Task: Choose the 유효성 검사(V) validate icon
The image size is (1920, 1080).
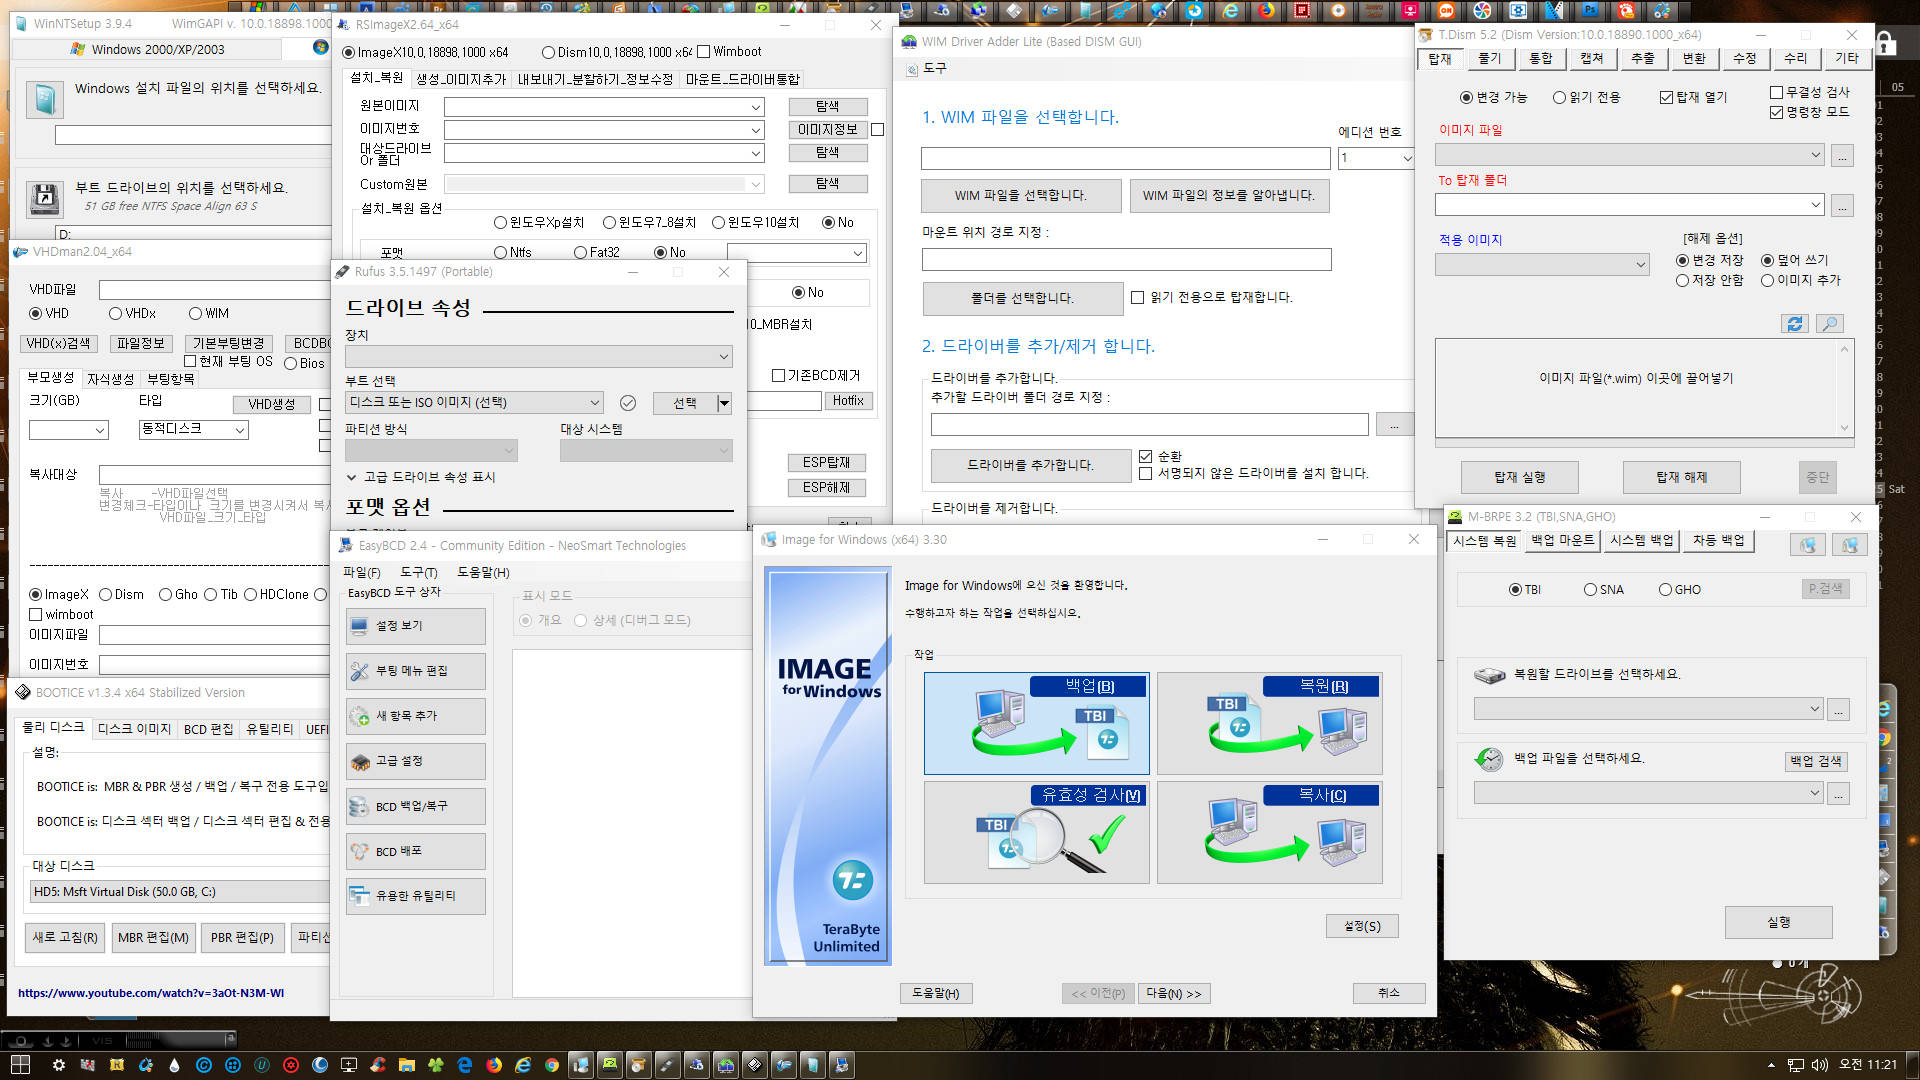Action: tap(1036, 832)
